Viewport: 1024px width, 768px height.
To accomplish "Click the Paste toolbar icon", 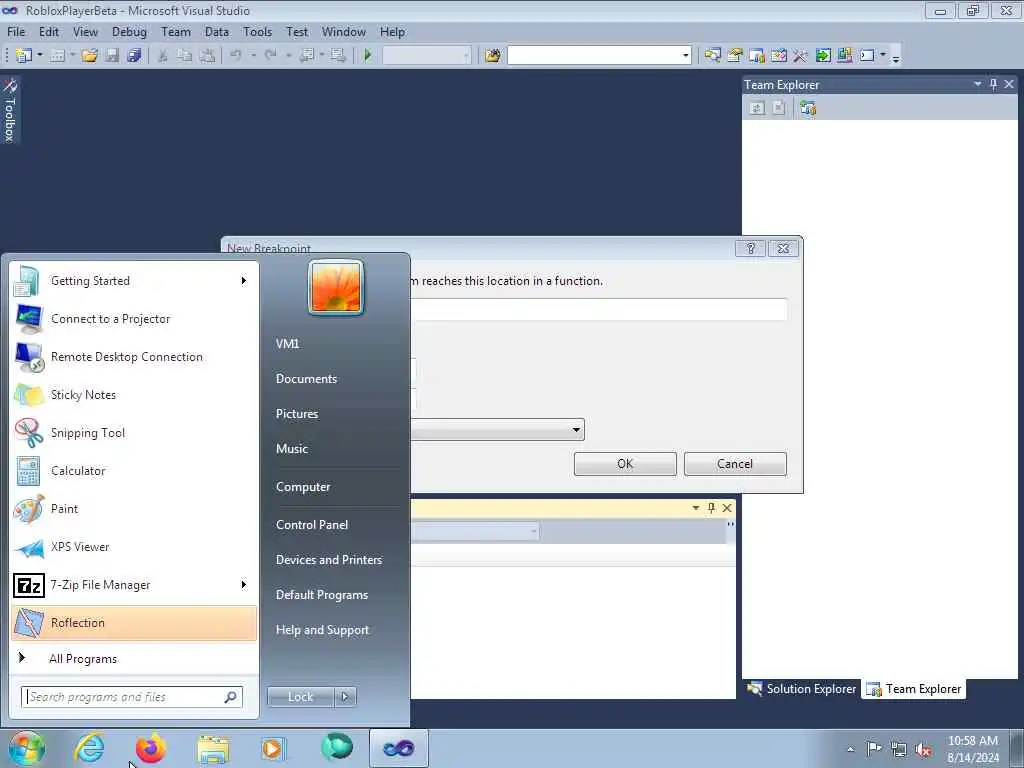I will tap(207, 56).
